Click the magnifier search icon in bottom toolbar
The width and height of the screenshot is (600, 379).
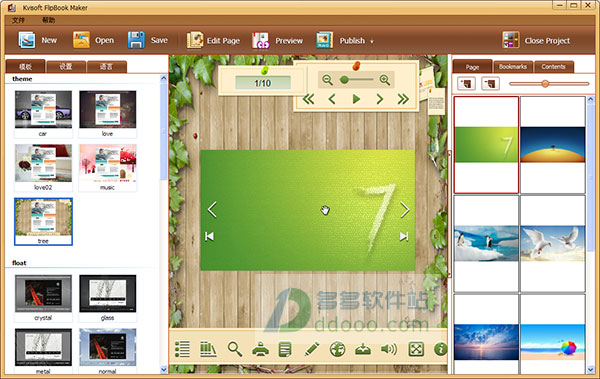[x=235, y=349]
